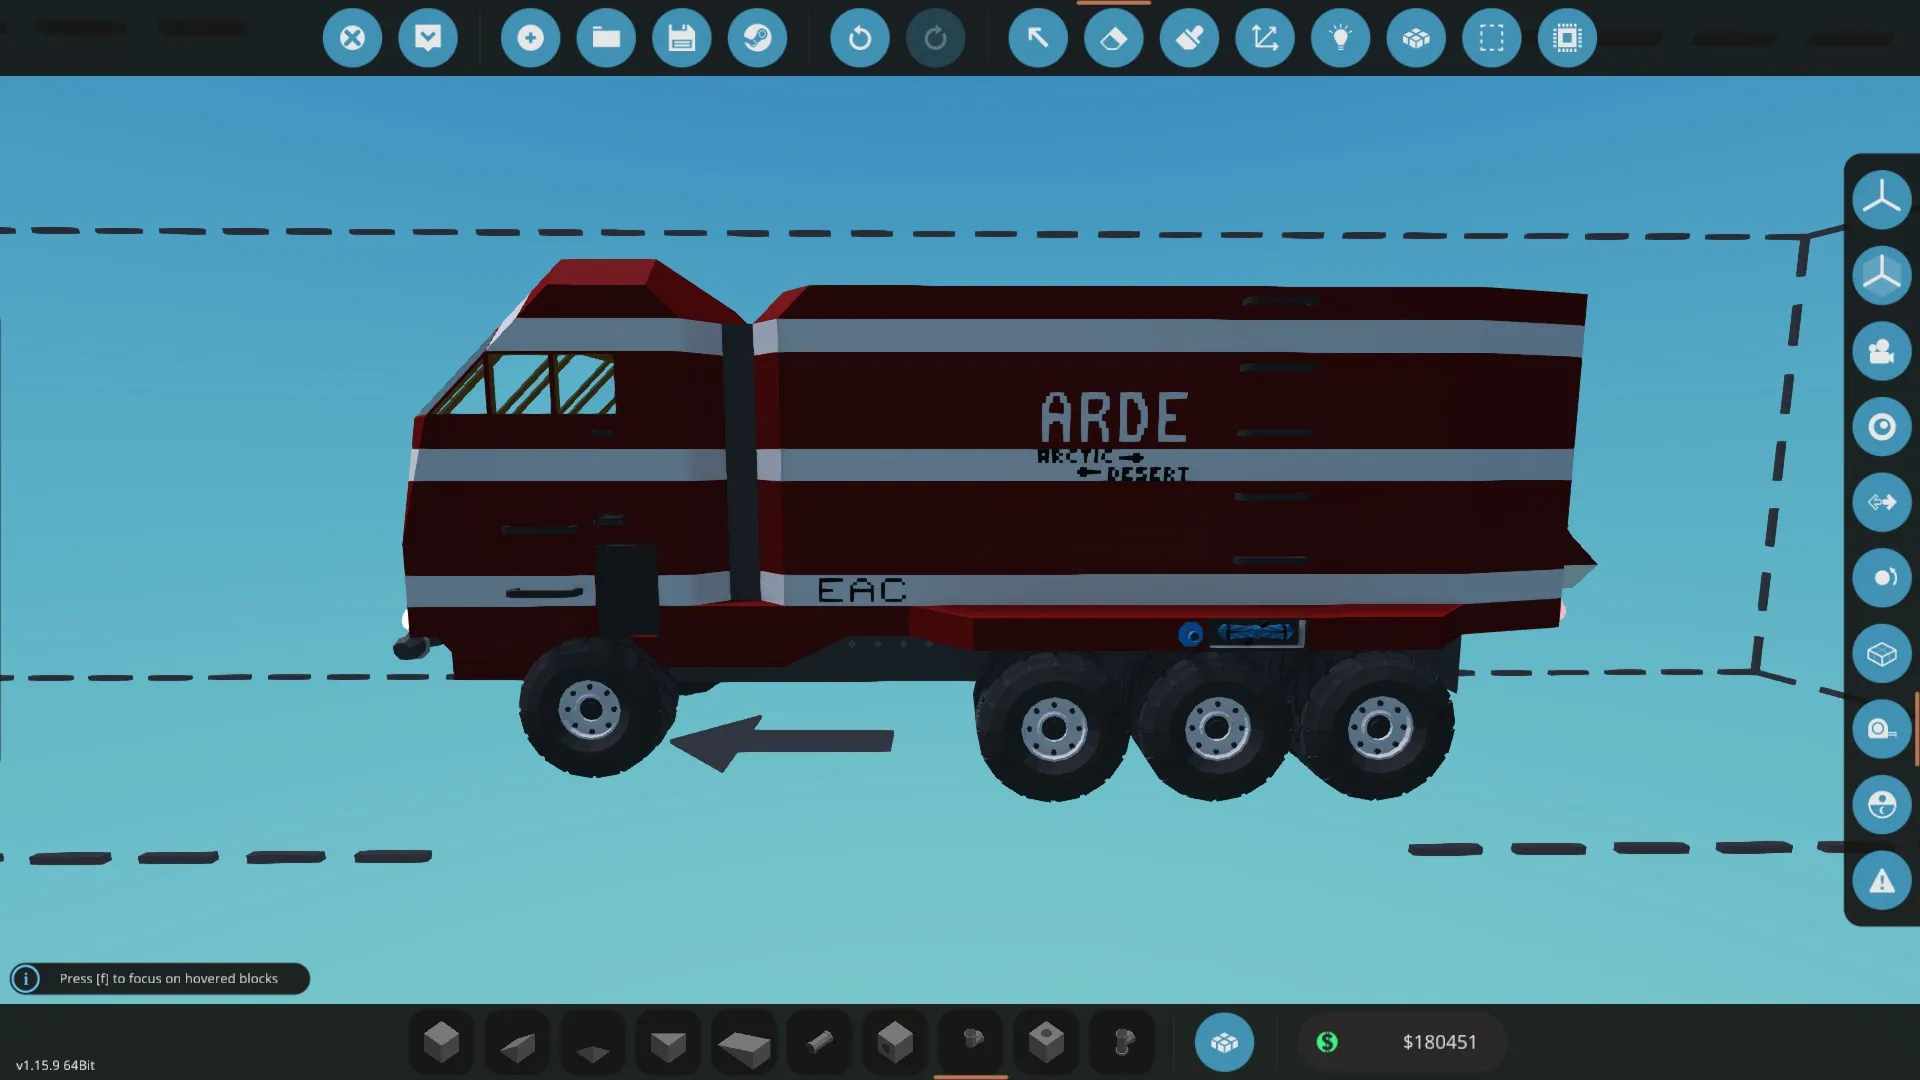Viewport: 1920px width, 1080px height.
Task: Expand the dropdown chevron button top-left
Action: [428, 38]
